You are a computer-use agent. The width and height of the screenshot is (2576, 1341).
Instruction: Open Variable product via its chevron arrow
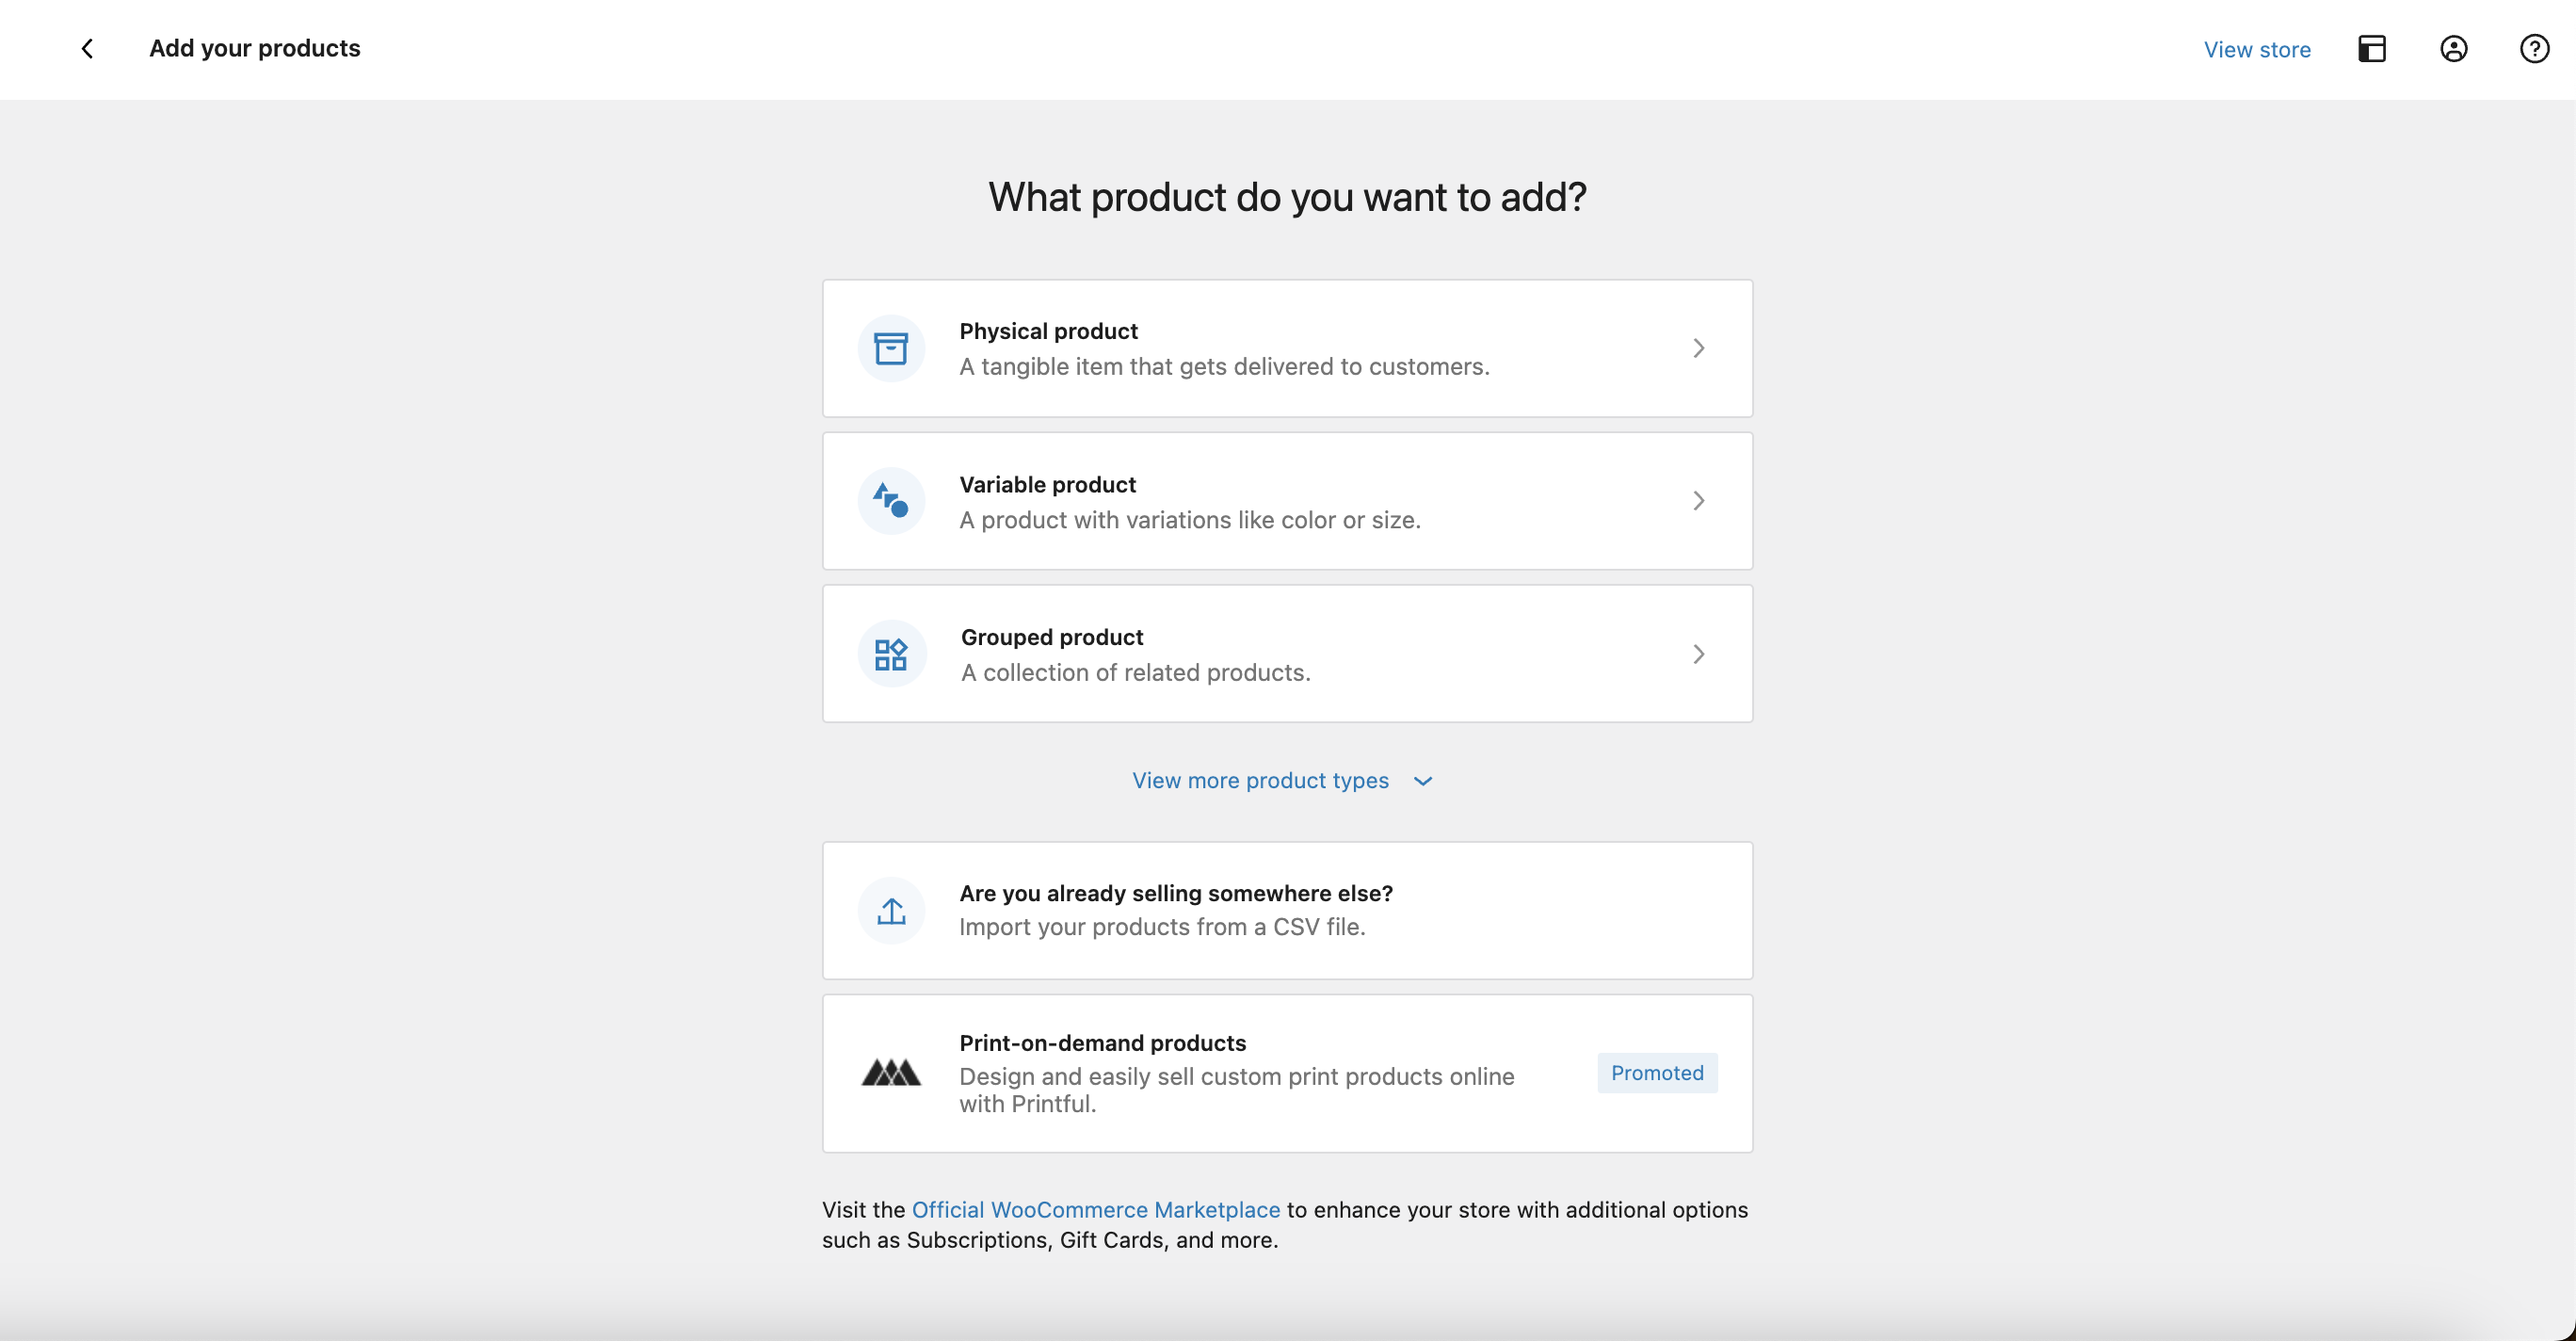point(1699,500)
